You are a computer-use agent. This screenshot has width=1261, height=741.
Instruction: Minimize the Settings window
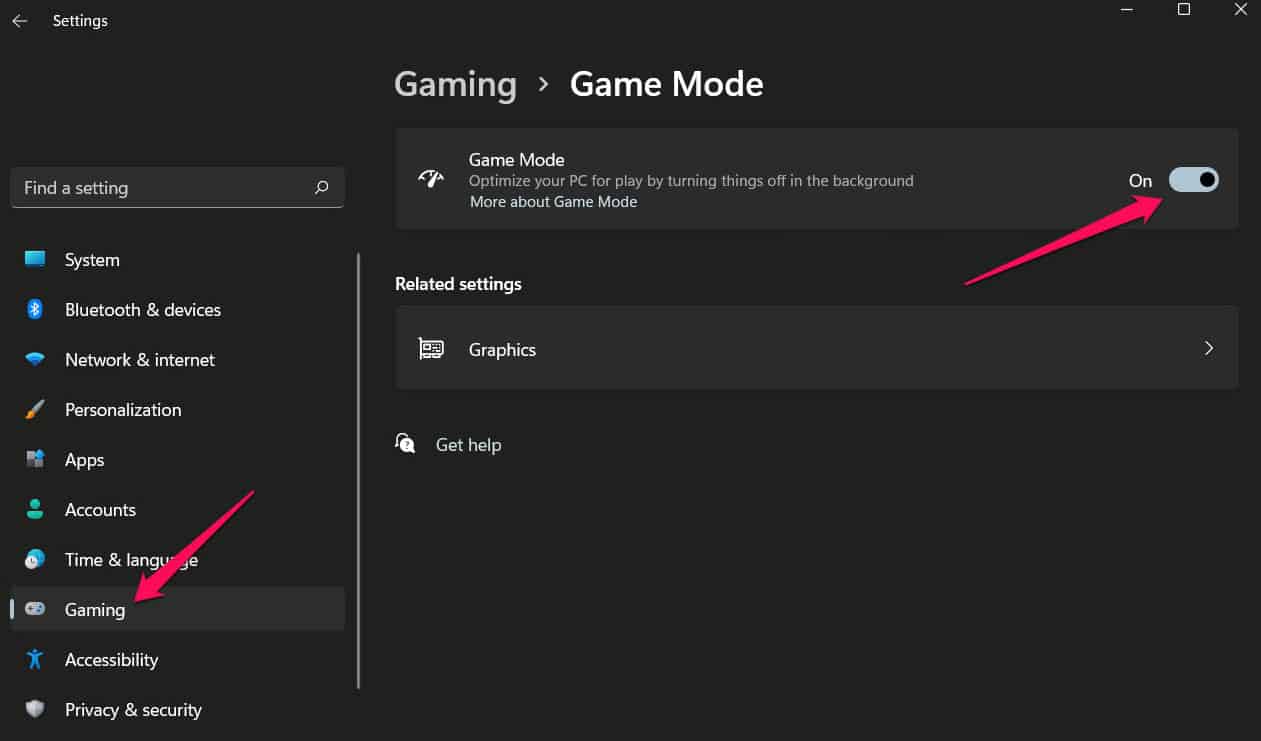pos(1128,10)
